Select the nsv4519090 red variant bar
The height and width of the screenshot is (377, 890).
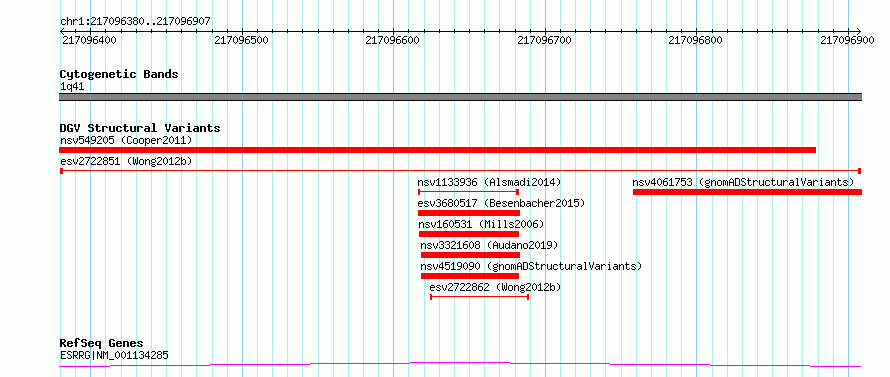[x=470, y=276]
